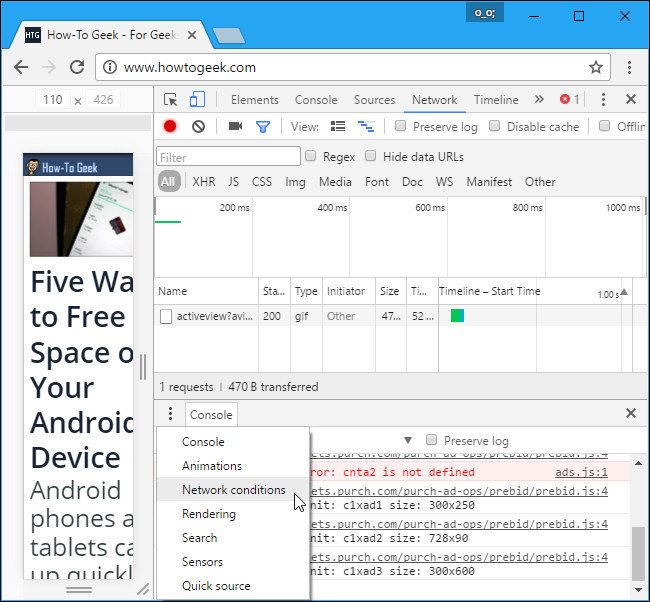Open the Elements tab
The width and height of the screenshot is (650, 602).
click(255, 100)
